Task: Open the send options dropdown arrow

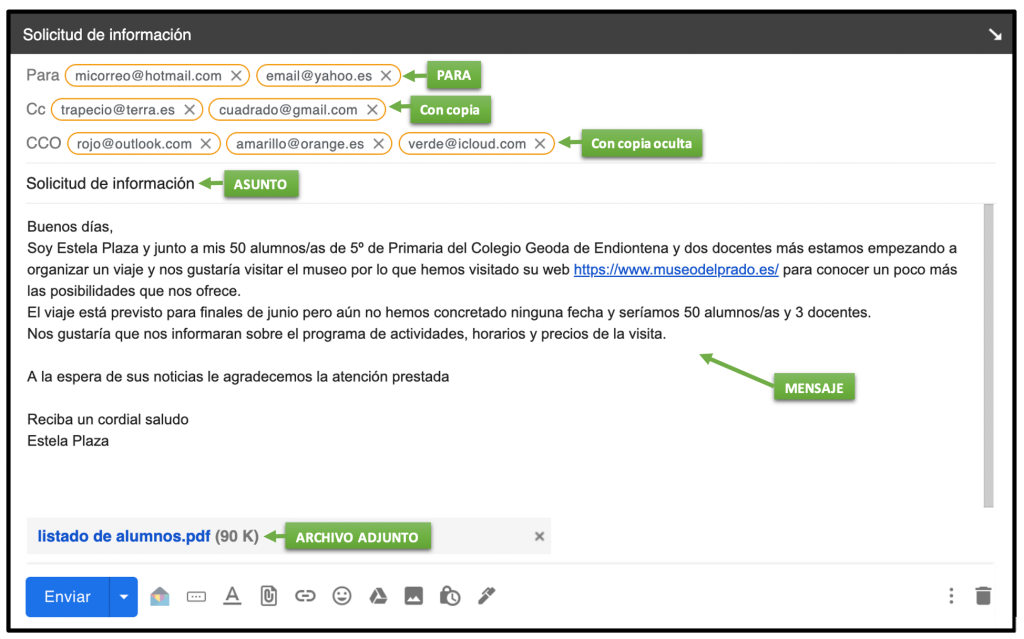Action: (x=124, y=596)
